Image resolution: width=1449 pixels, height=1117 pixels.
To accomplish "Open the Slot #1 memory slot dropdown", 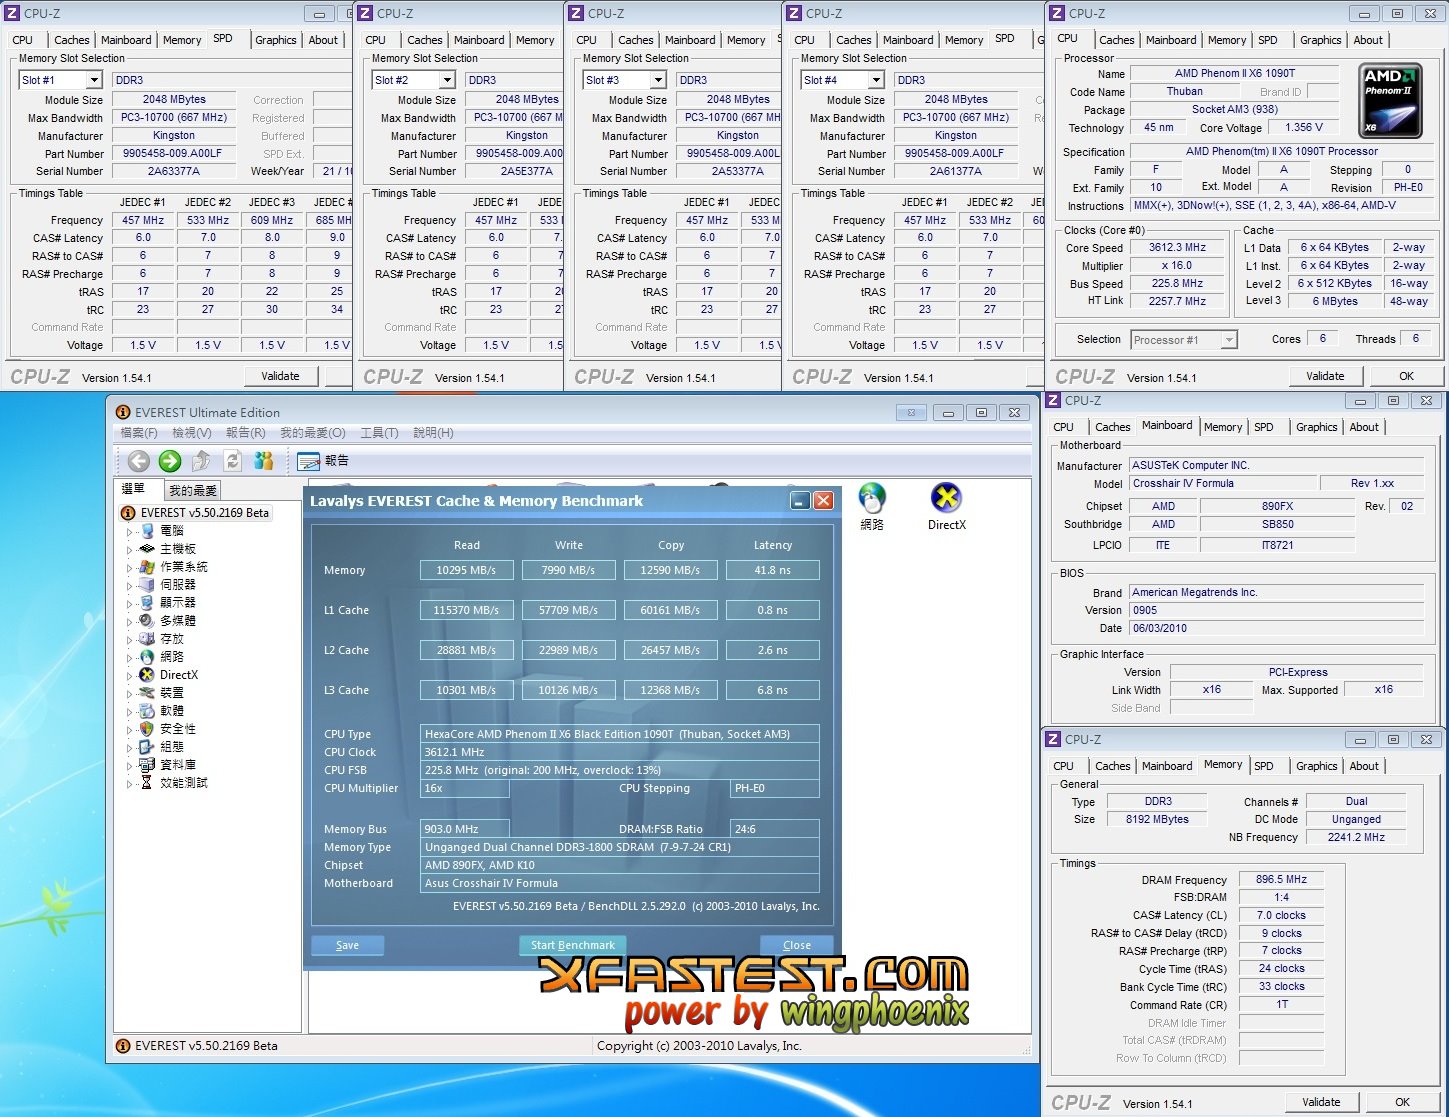I will (94, 80).
